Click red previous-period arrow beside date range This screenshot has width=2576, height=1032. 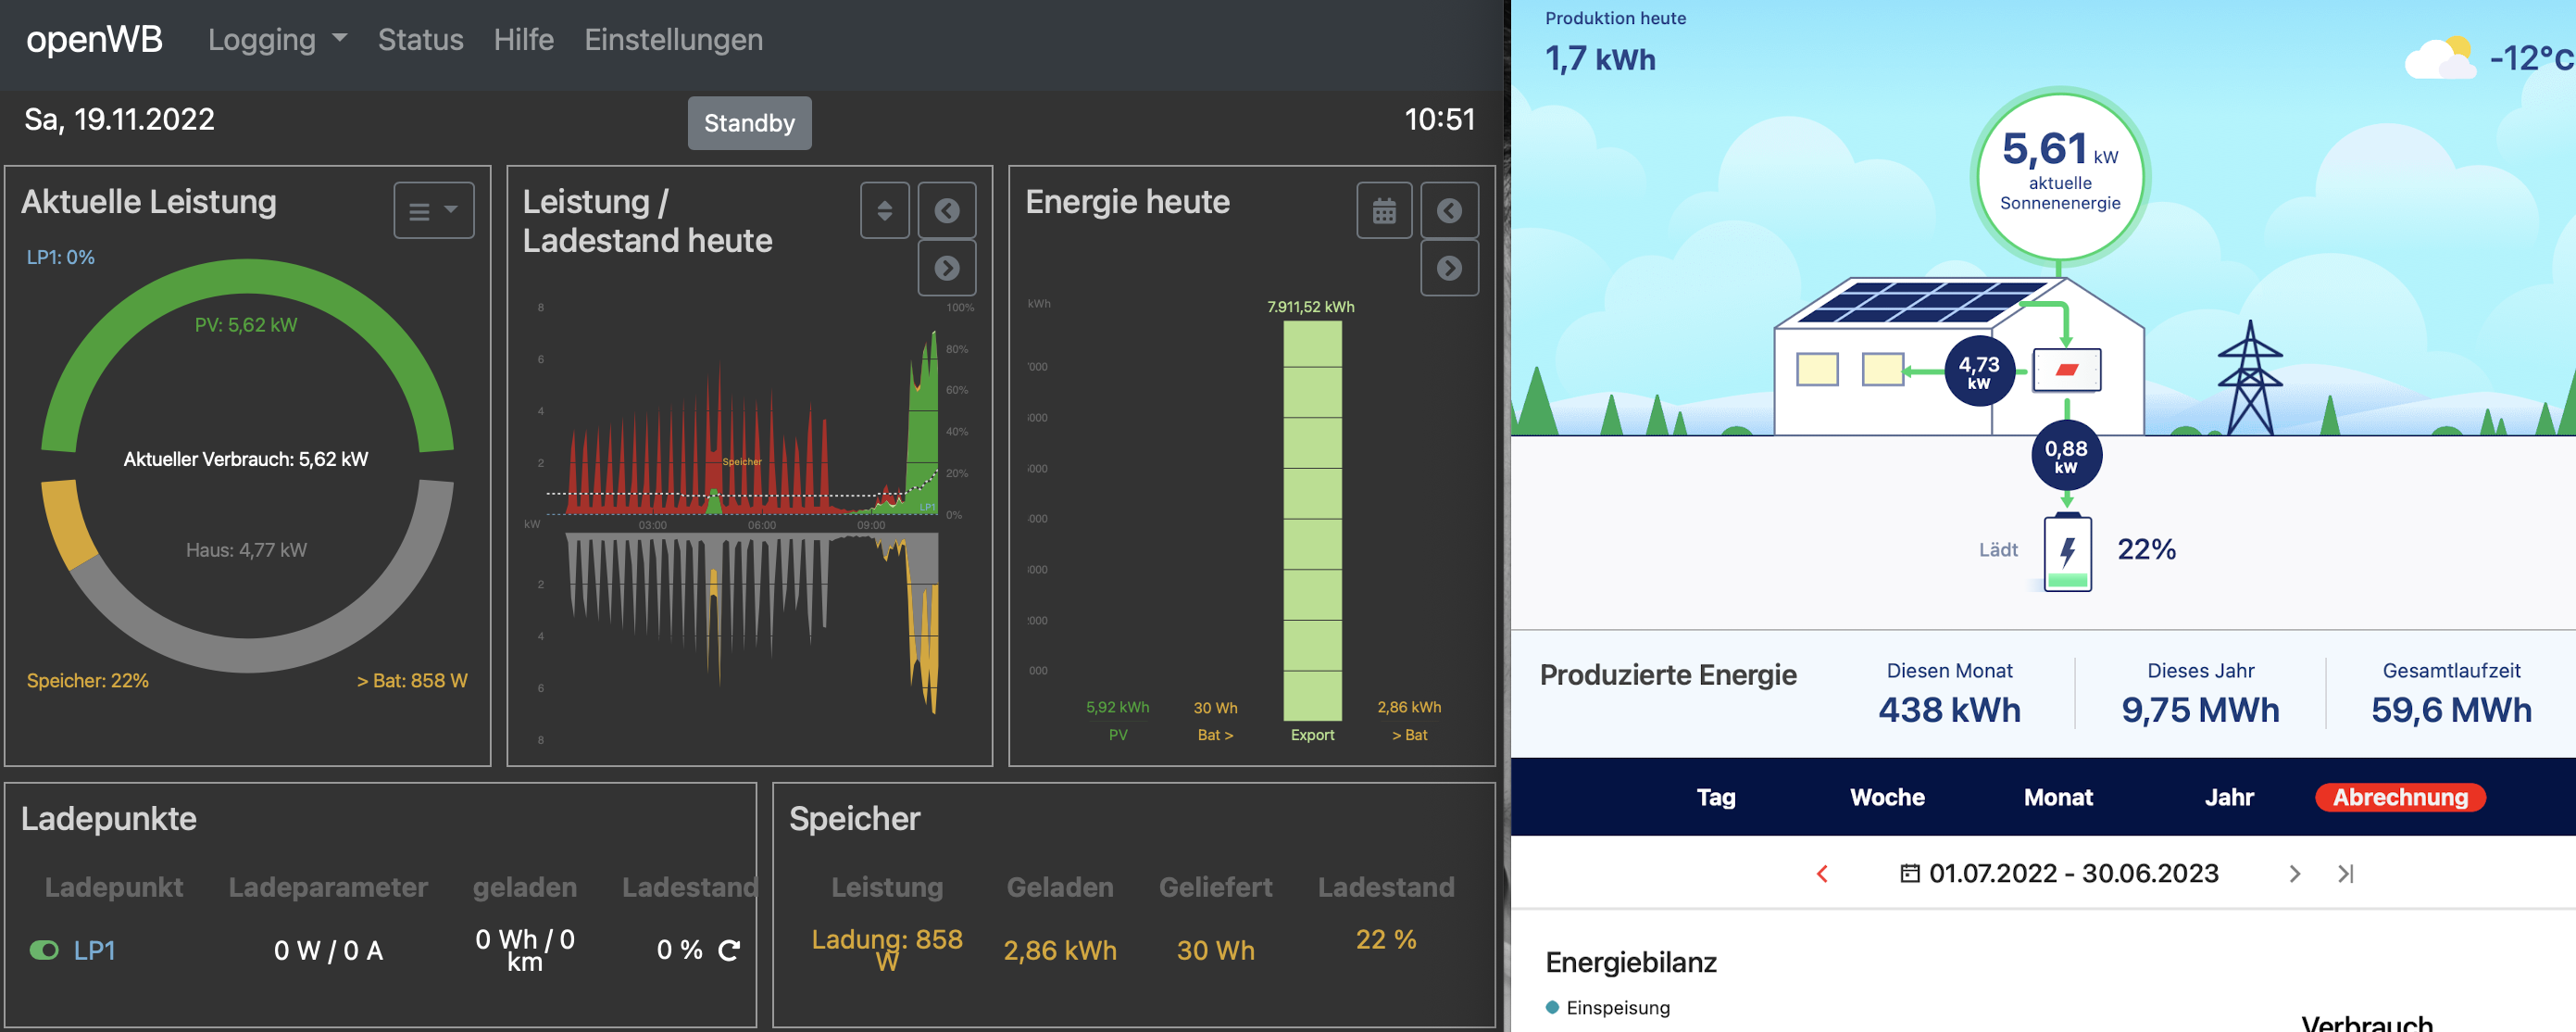[1822, 874]
